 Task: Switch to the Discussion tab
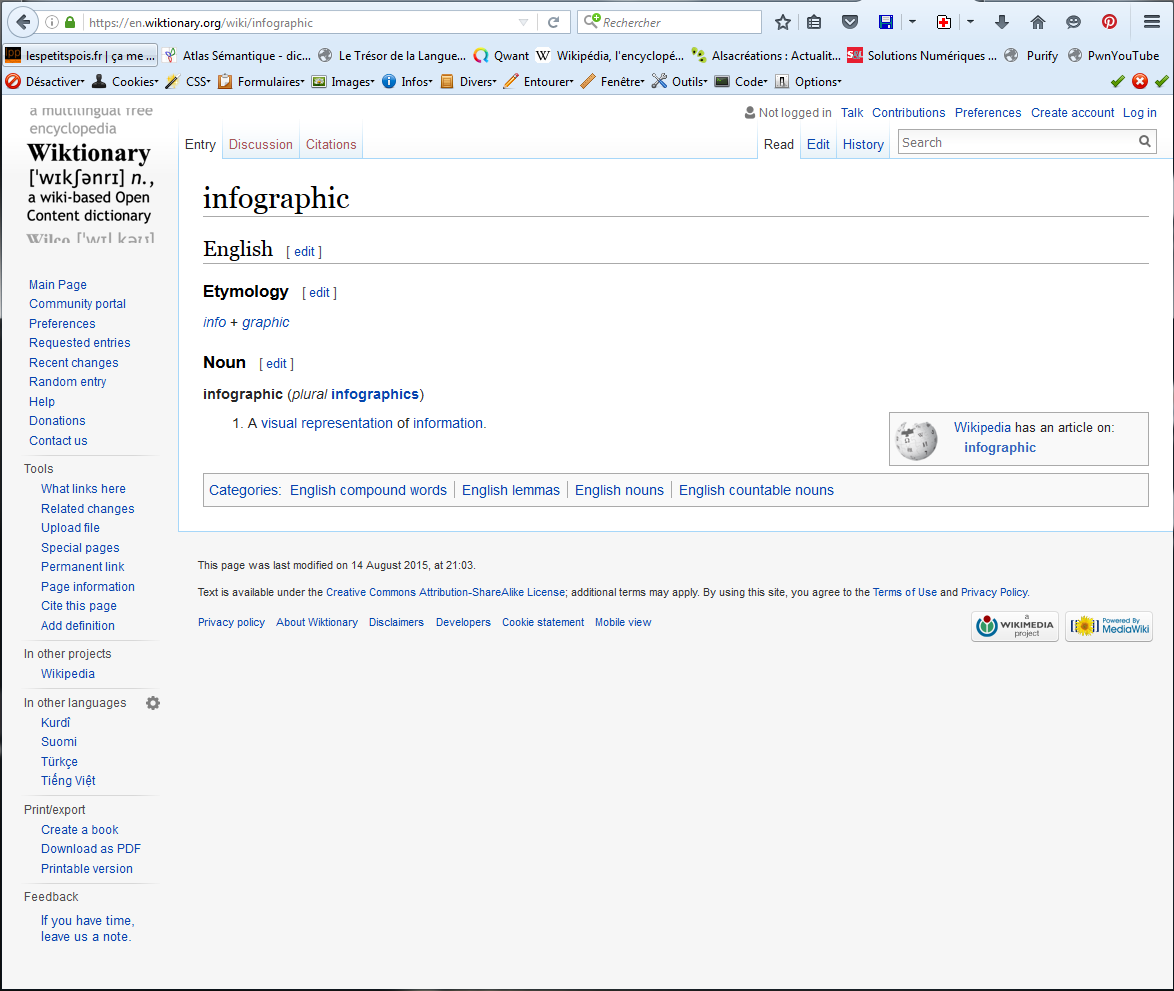pos(260,144)
